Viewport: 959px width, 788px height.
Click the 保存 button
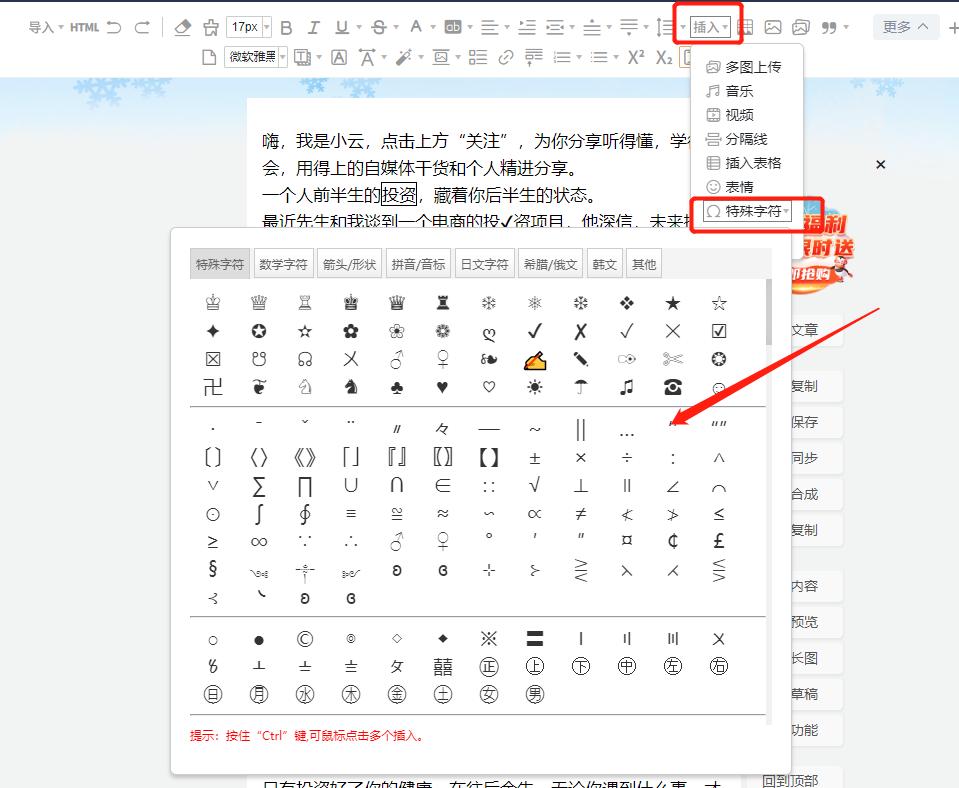click(819, 422)
